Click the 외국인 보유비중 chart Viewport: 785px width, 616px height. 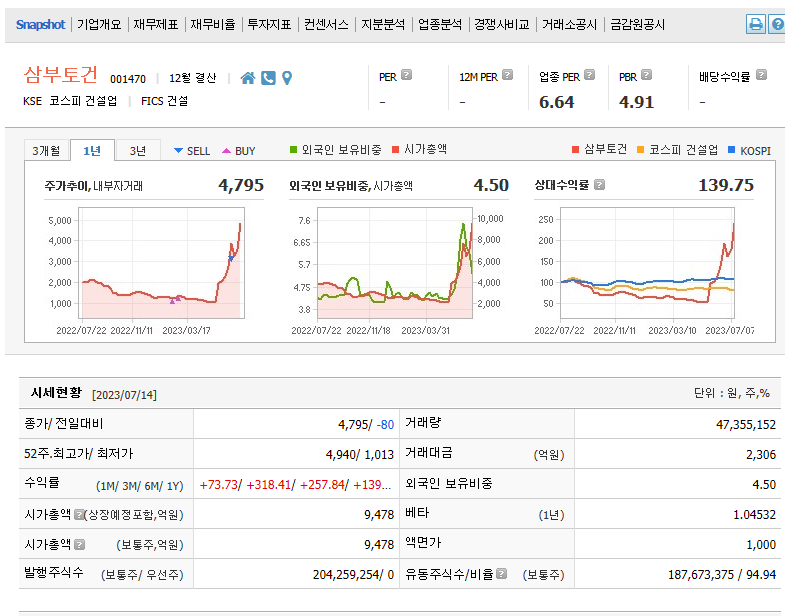click(x=395, y=263)
